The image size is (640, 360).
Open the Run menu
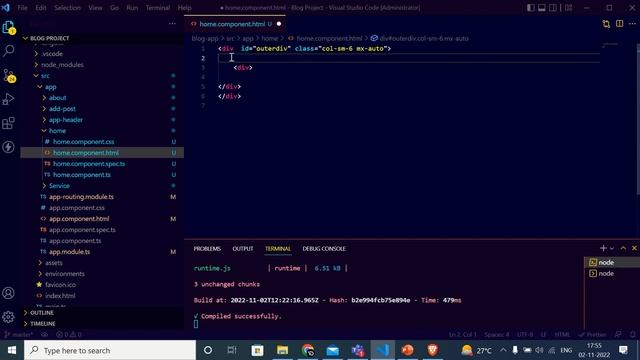click(132, 8)
